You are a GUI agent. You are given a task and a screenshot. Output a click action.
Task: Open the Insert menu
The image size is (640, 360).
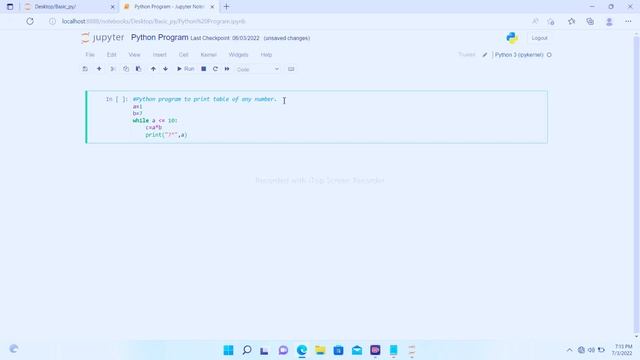click(160, 55)
